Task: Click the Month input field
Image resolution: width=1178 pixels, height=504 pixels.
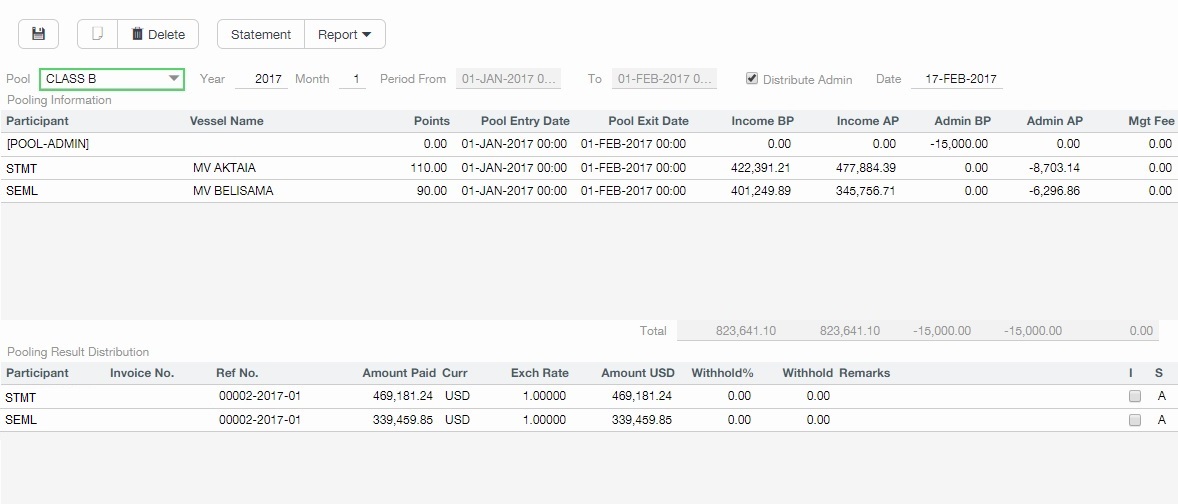Action: [352, 79]
